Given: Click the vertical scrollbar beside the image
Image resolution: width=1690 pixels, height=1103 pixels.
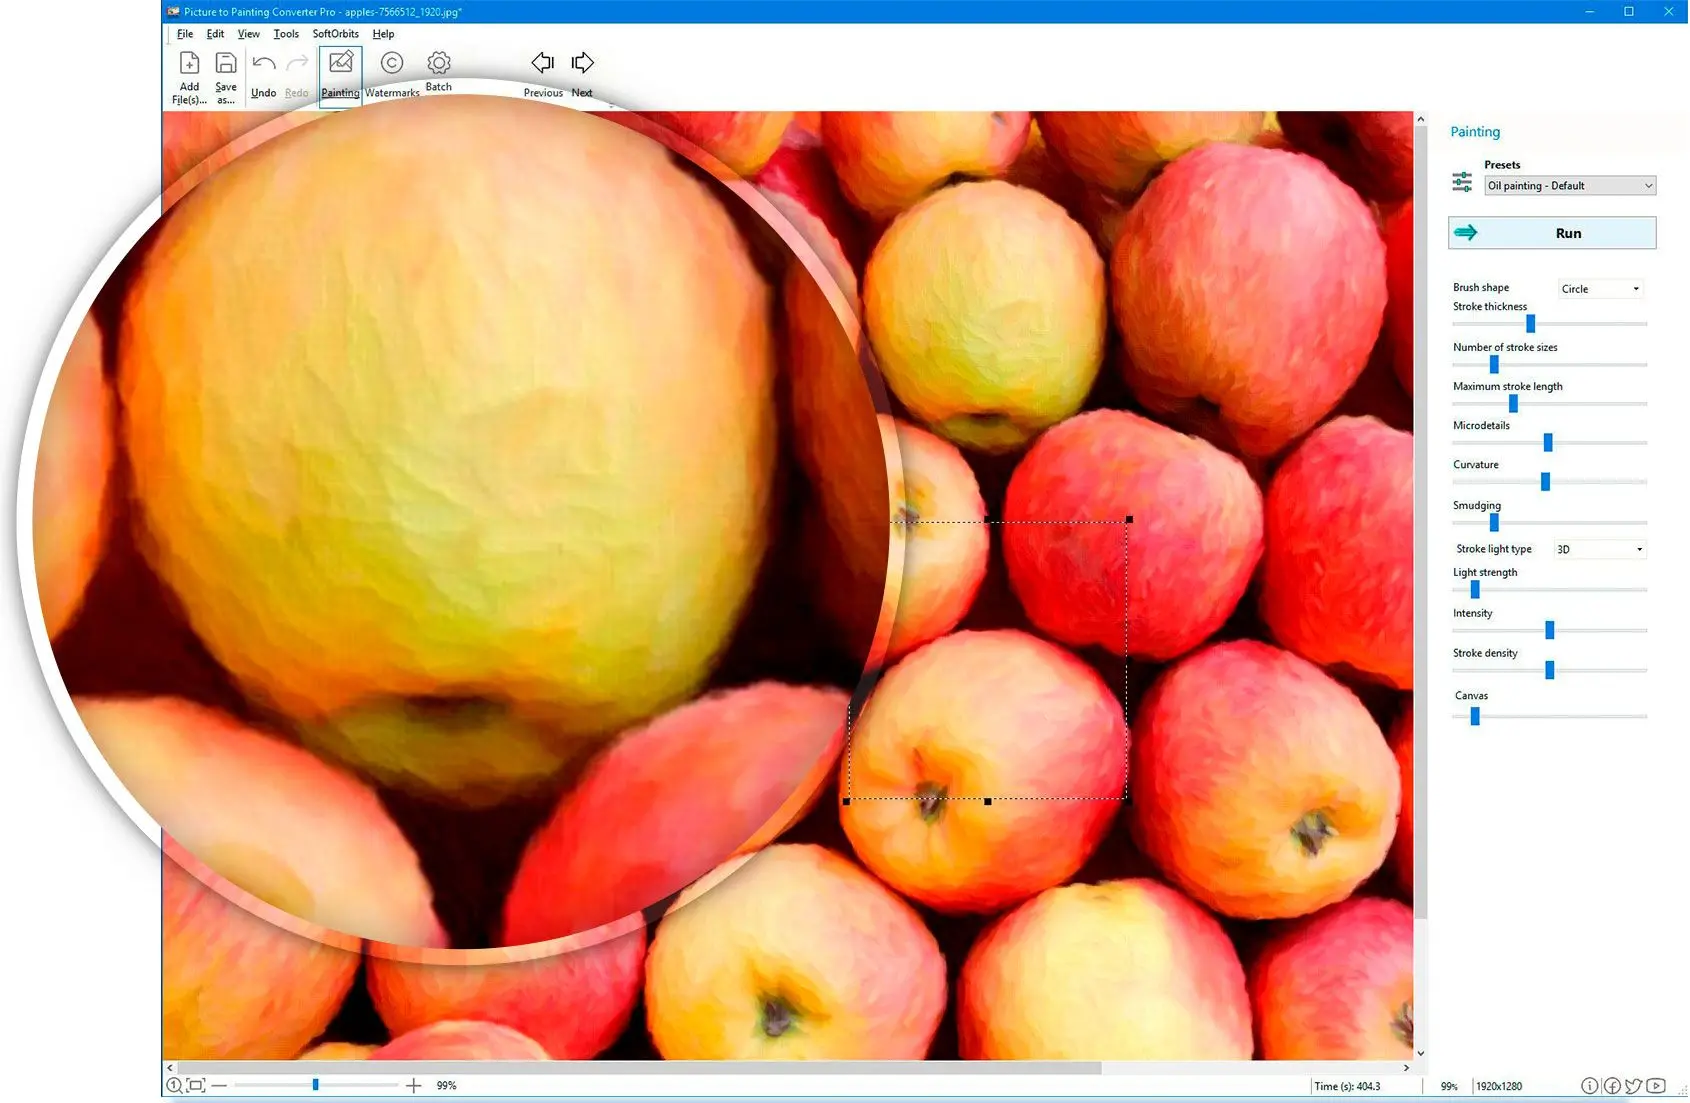Looking at the screenshot, I should pyautogui.click(x=1420, y=522).
